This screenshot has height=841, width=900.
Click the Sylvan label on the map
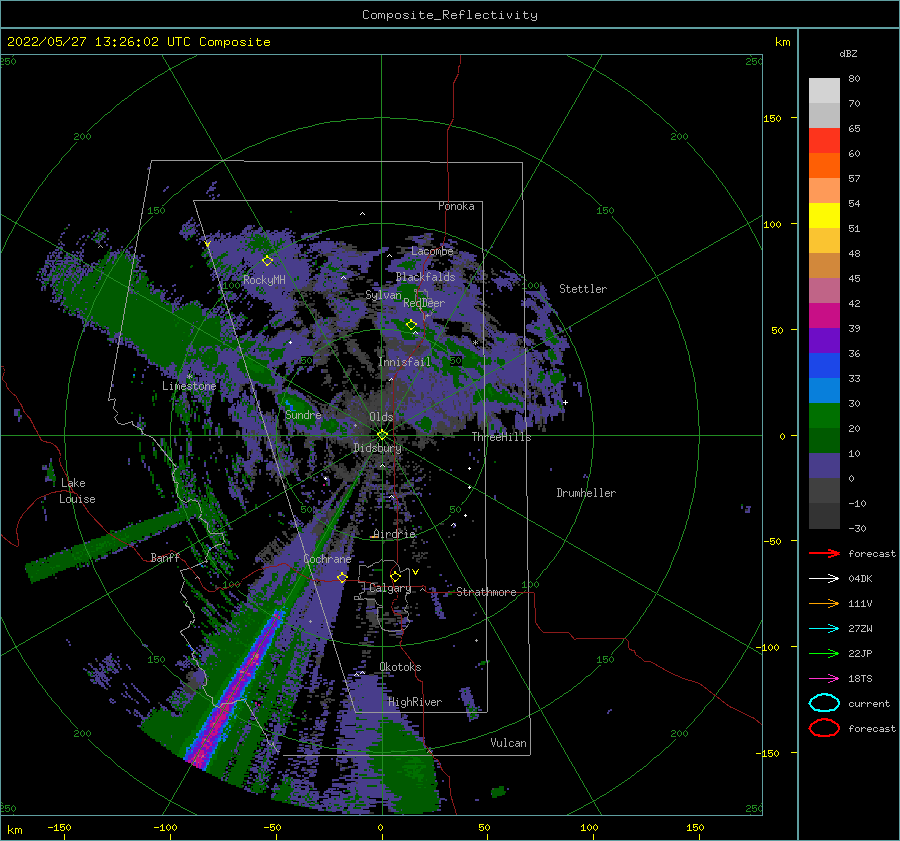[383, 295]
